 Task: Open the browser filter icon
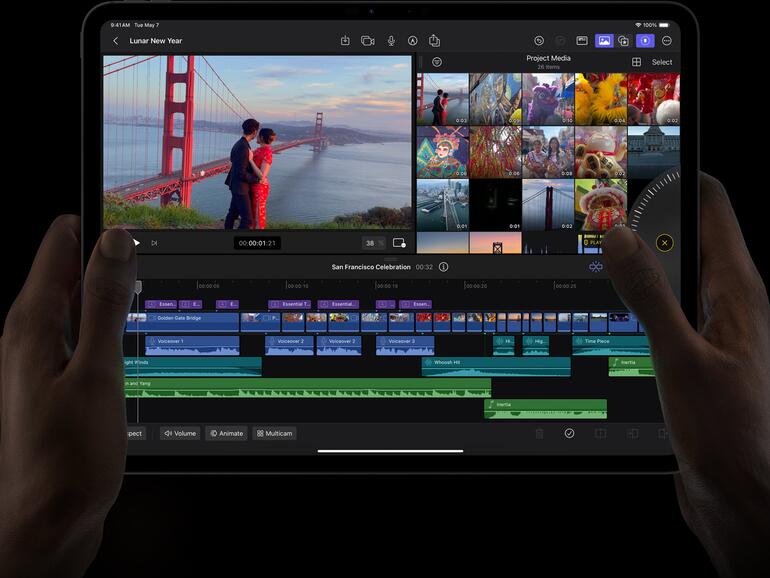437,62
